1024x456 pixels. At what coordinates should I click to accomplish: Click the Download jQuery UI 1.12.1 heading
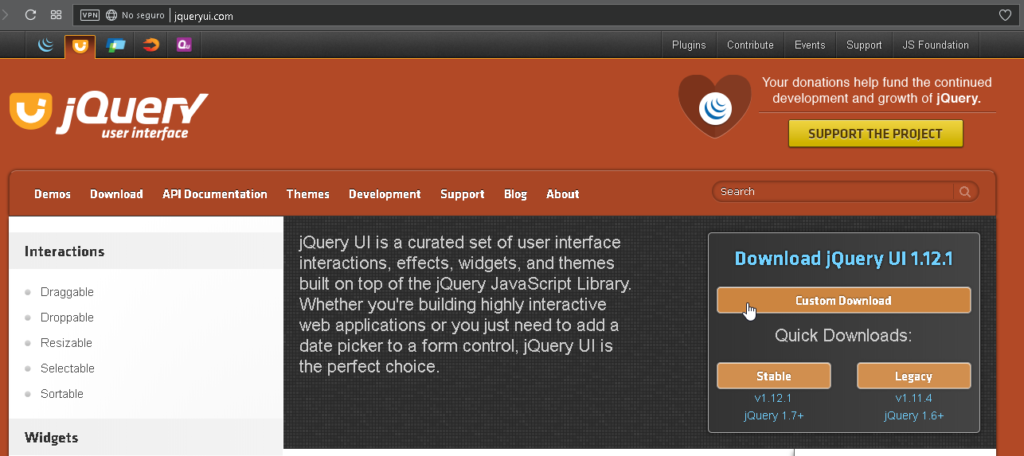[x=844, y=259]
